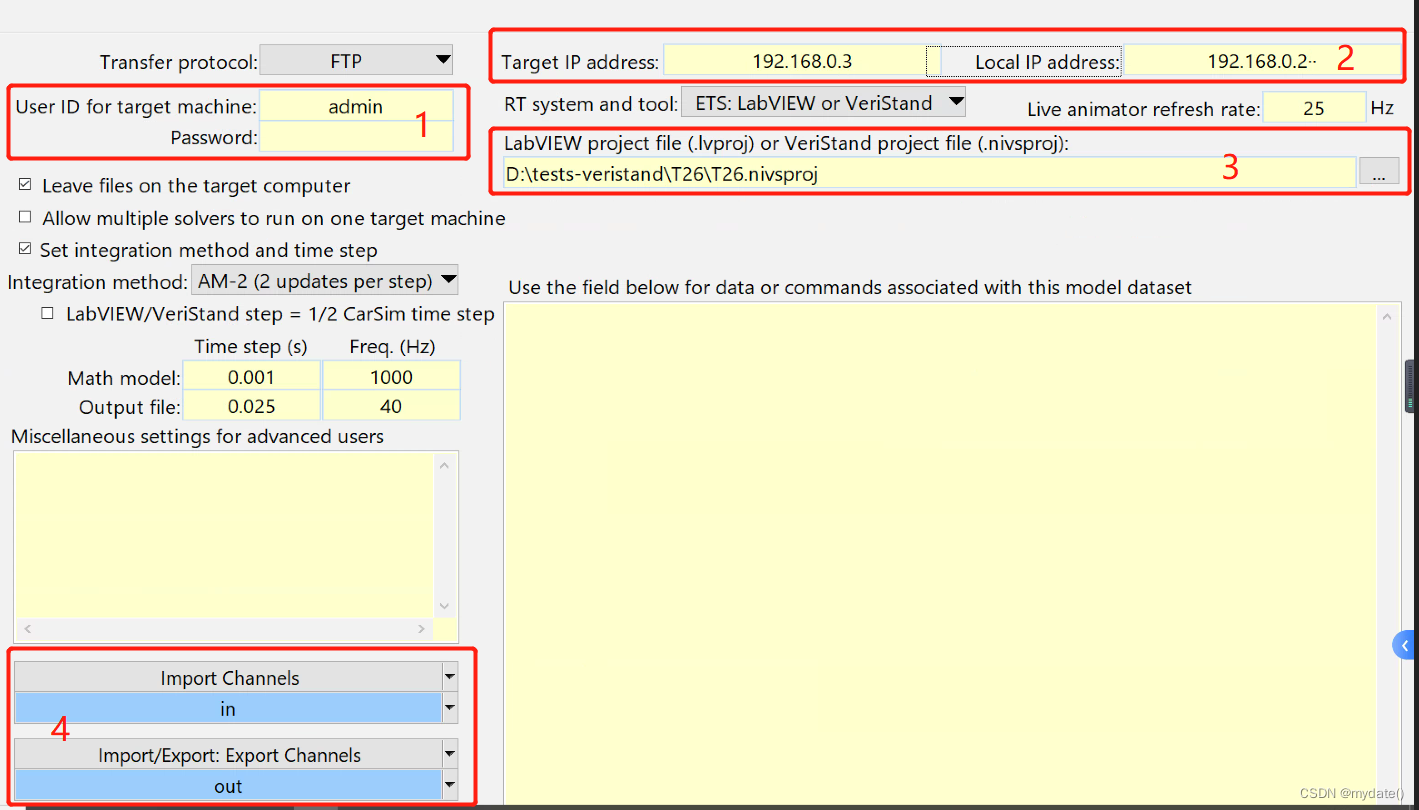Click the VeriStand project file path field
The width and height of the screenshot is (1419, 810).
929,174
